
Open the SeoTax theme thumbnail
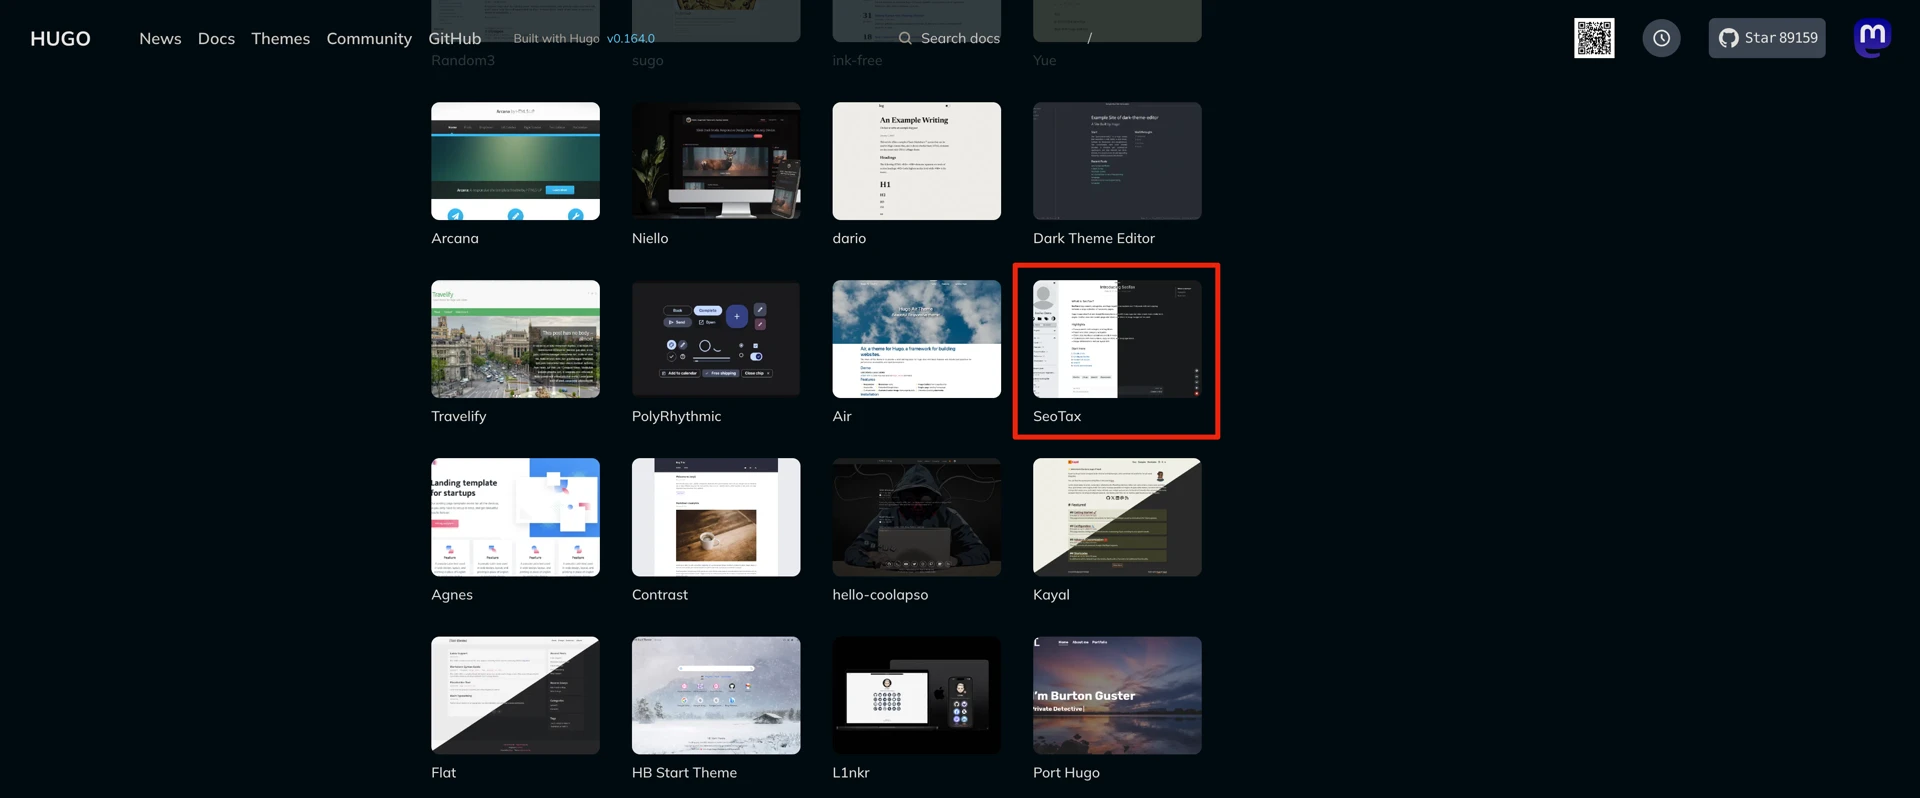(1117, 339)
